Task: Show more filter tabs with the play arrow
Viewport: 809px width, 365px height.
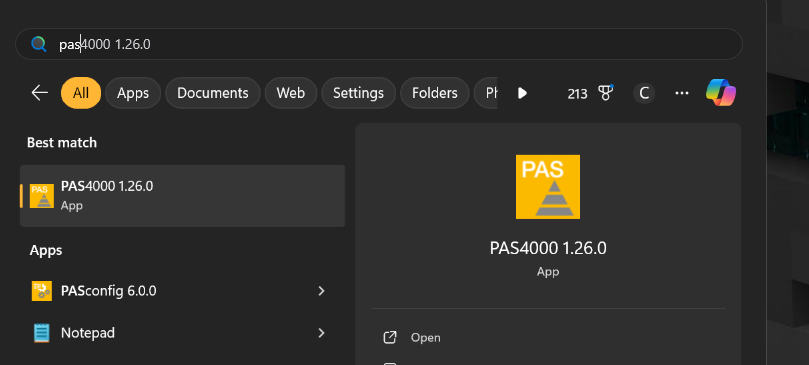Action: (522, 93)
